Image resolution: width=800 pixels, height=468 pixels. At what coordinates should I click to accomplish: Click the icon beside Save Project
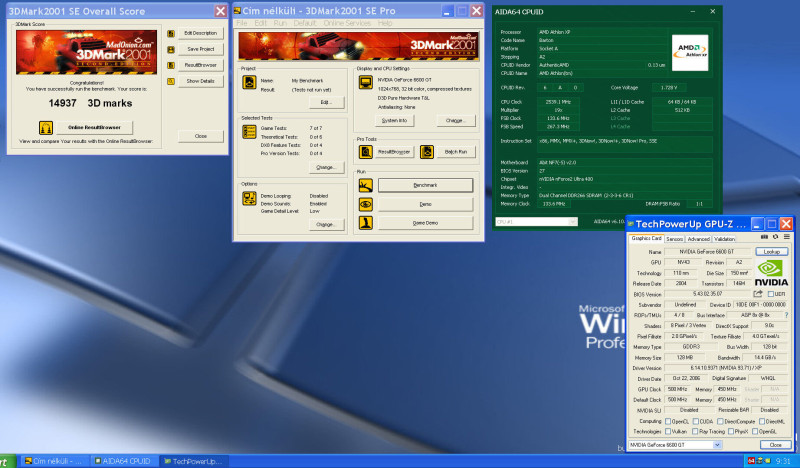click(171, 50)
